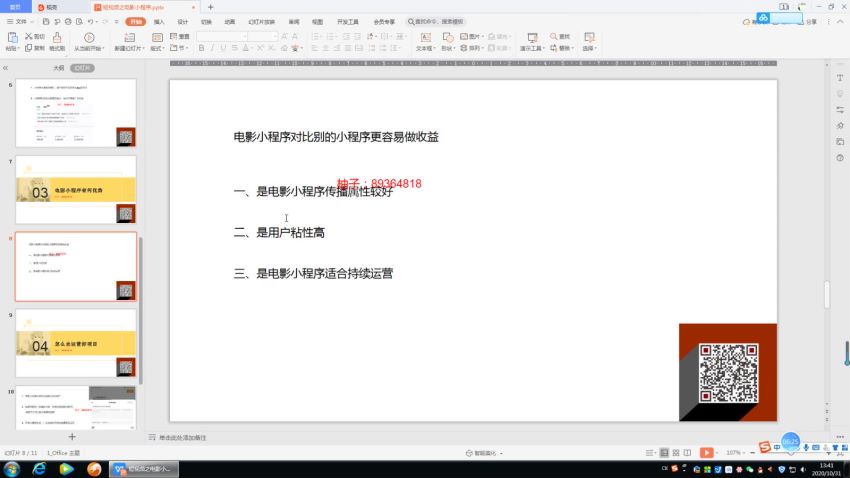Open the Slide Show ribbon tab
The image size is (850, 478).
point(261,22)
